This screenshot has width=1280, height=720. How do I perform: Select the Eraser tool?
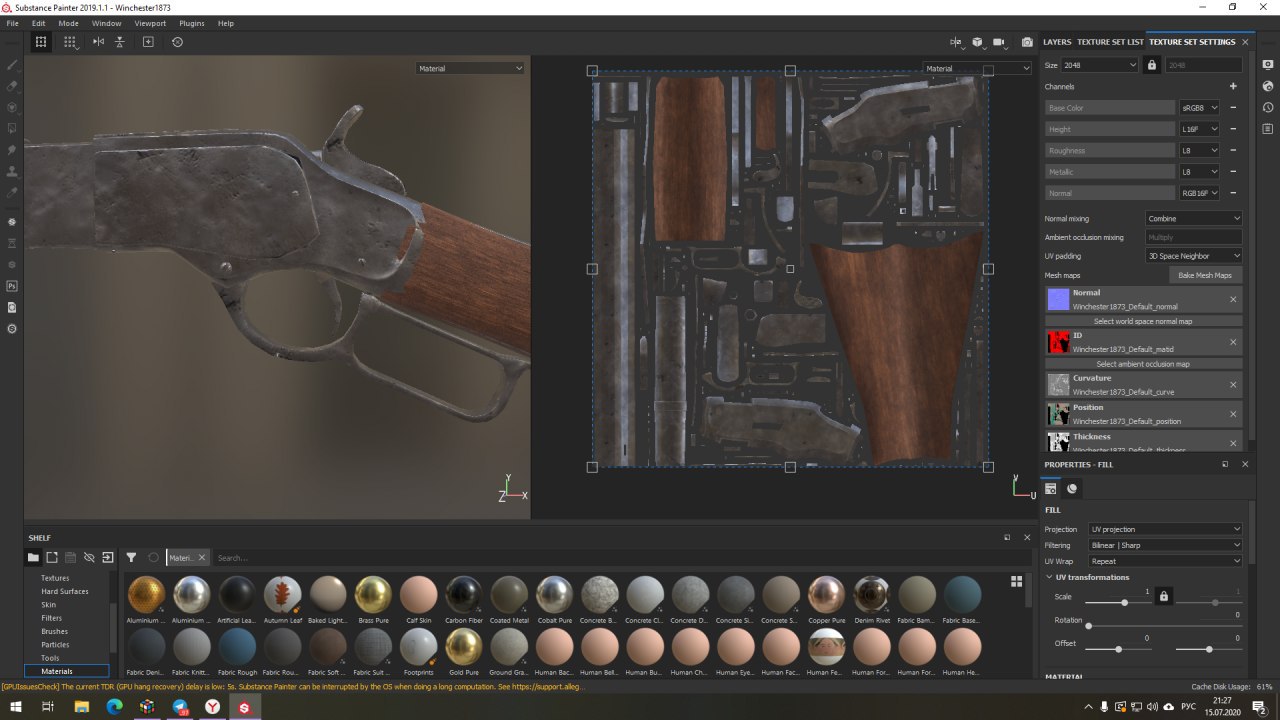(x=13, y=86)
